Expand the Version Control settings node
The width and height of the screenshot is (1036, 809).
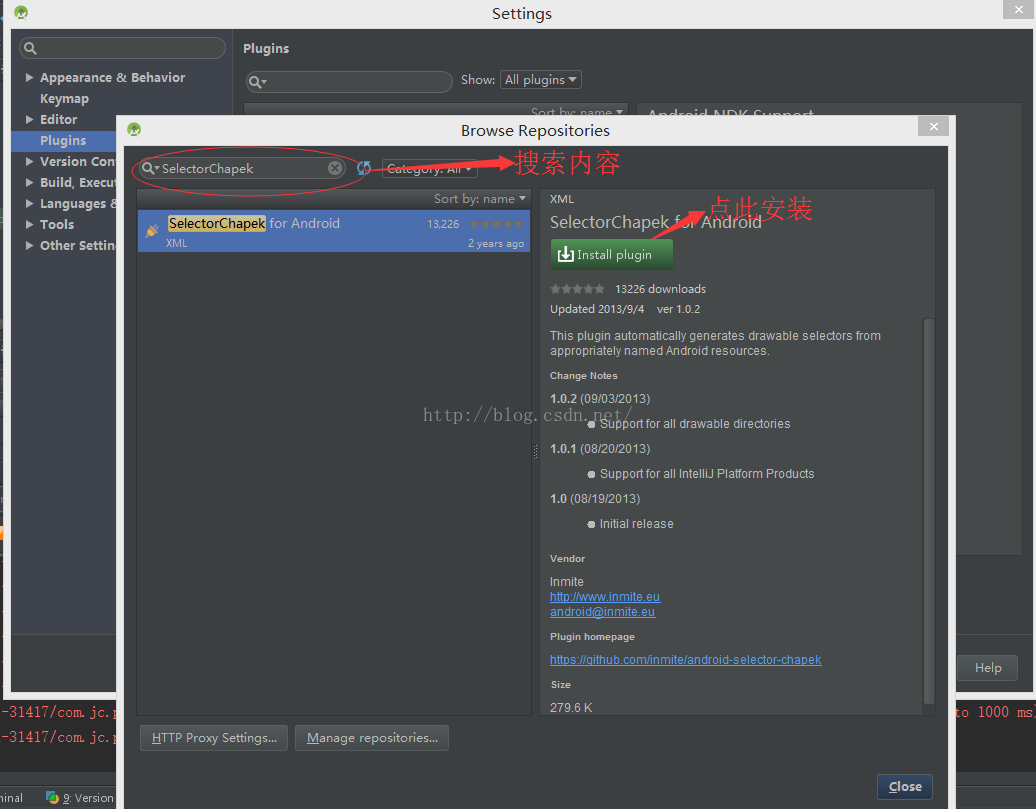click(x=29, y=161)
